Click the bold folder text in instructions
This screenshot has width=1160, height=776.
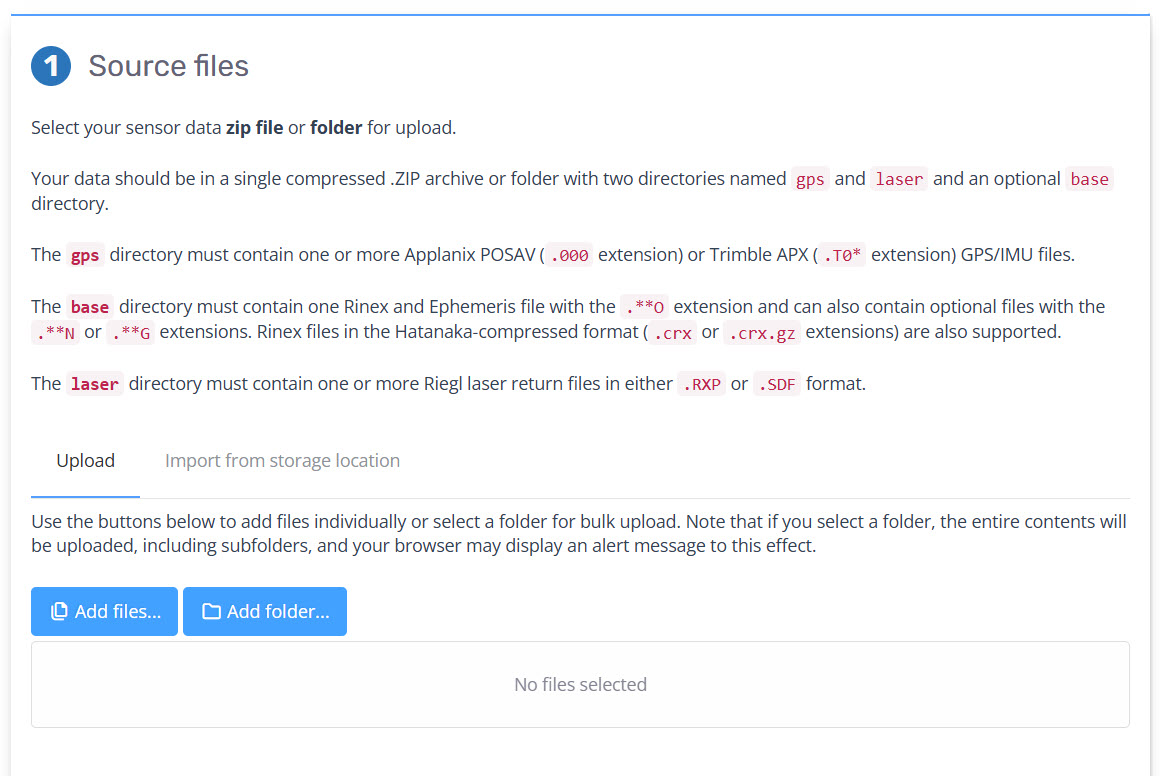tap(336, 128)
